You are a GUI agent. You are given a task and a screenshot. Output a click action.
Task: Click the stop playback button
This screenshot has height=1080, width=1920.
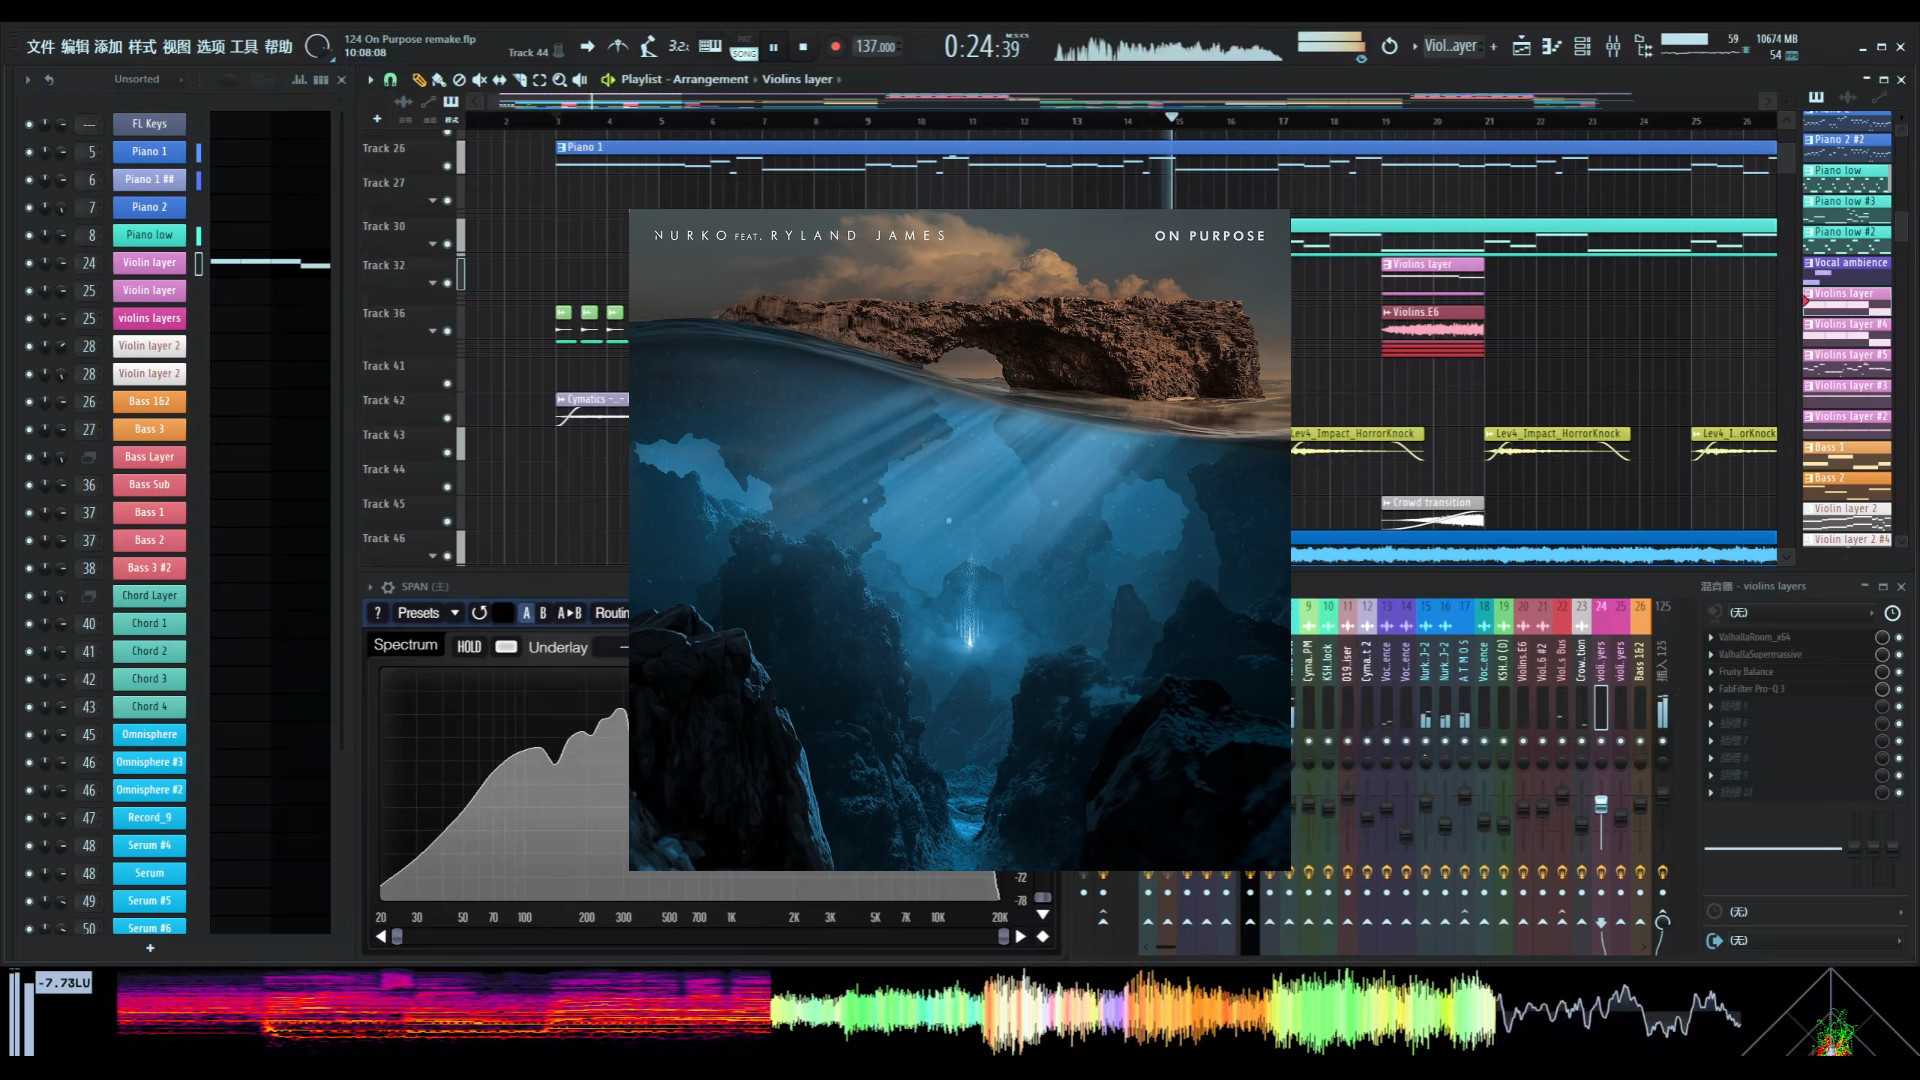tap(803, 46)
